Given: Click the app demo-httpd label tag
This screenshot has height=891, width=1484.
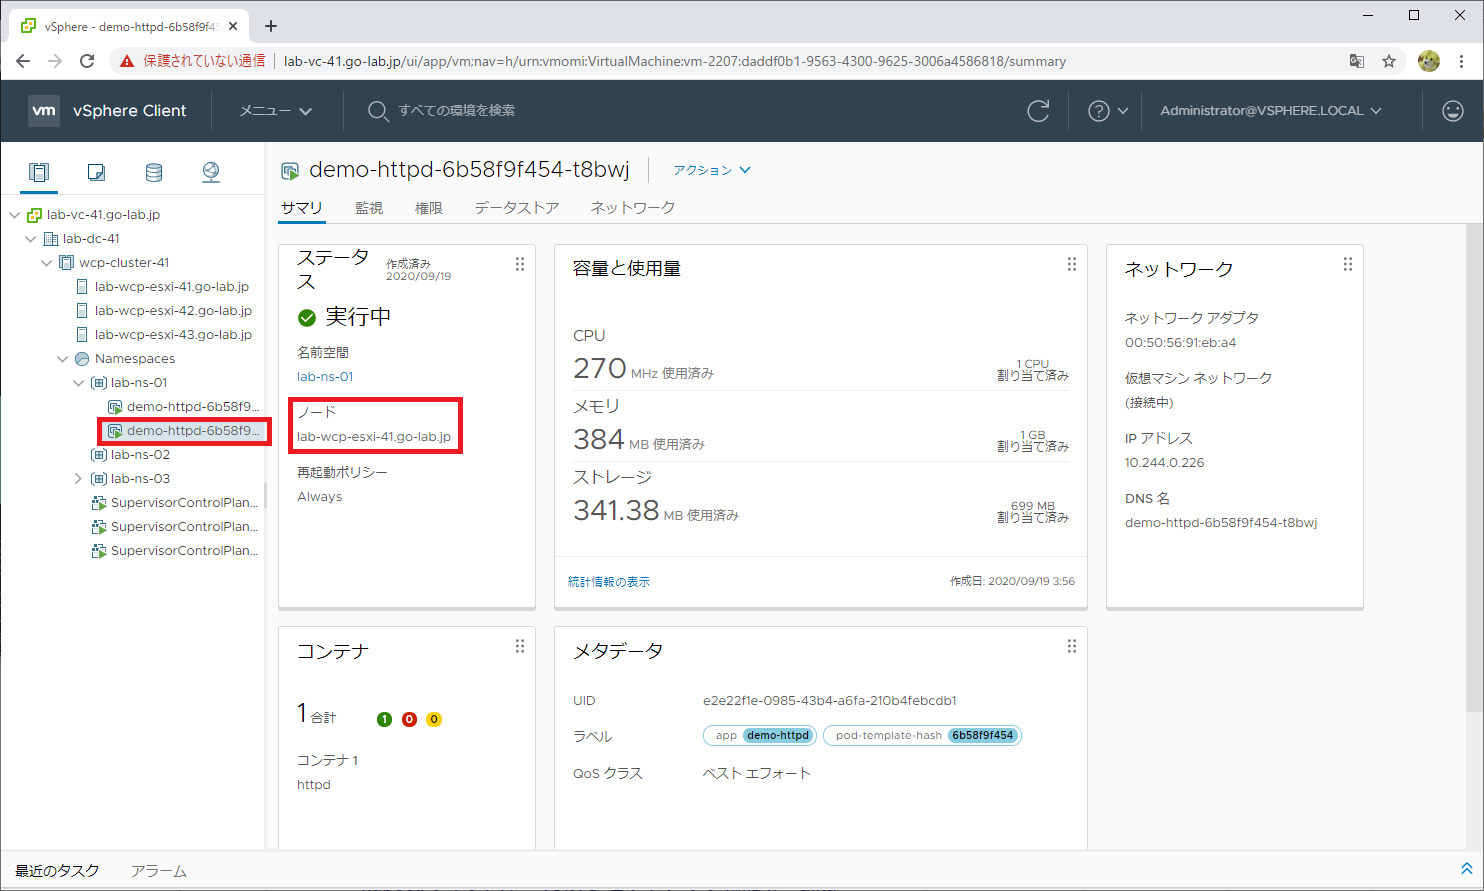Looking at the screenshot, I should [x=760, y=736].
